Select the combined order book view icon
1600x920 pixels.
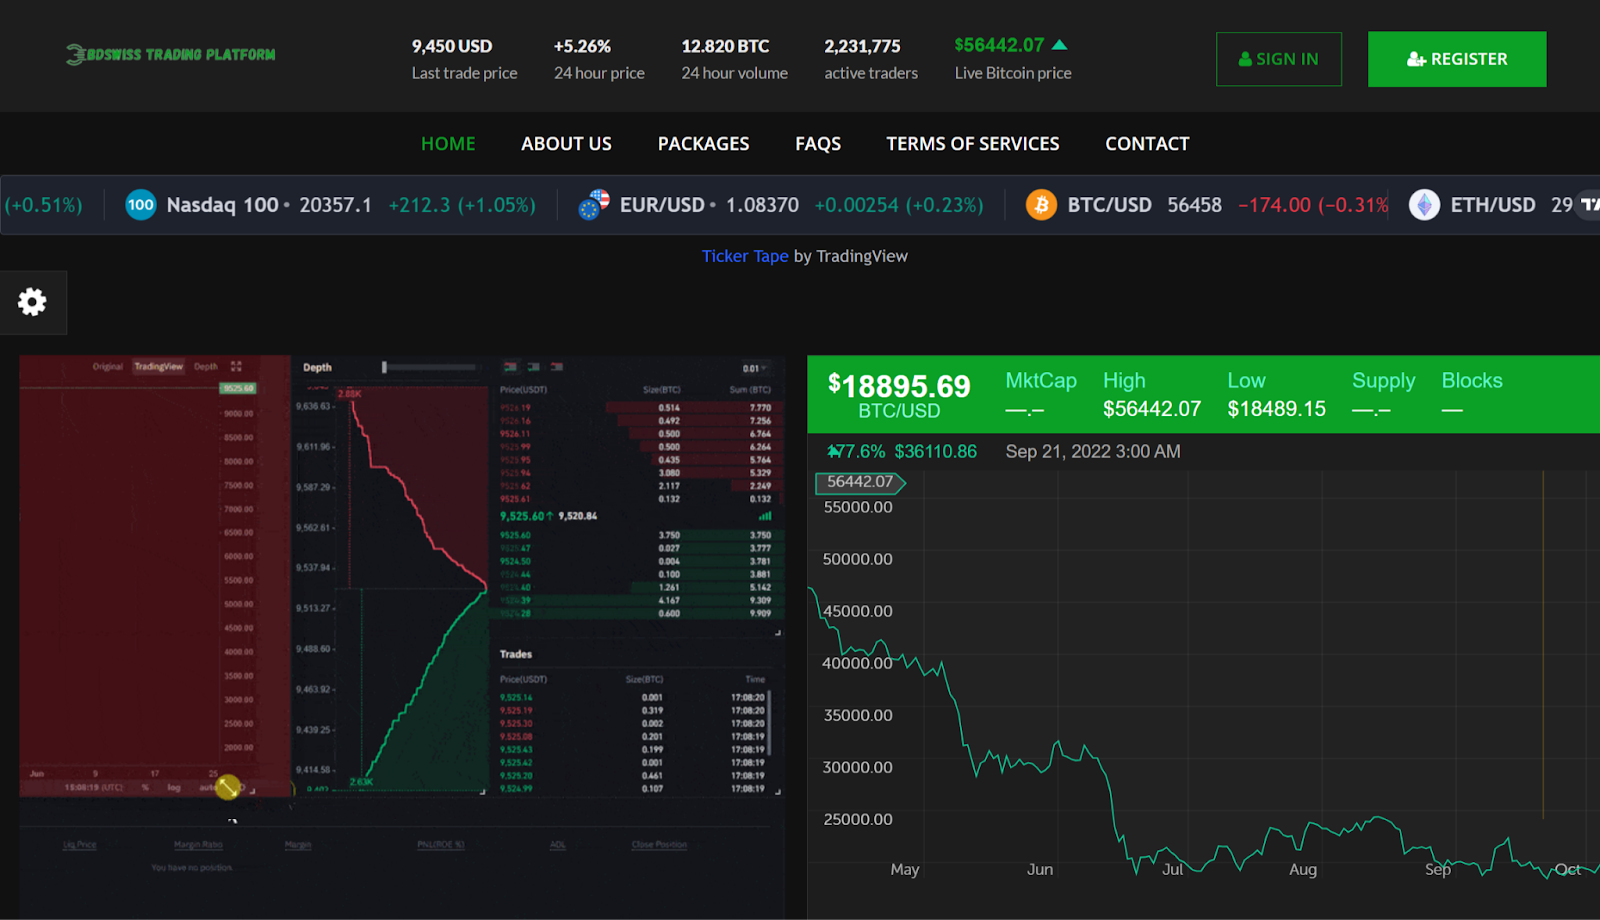(510, 367)
